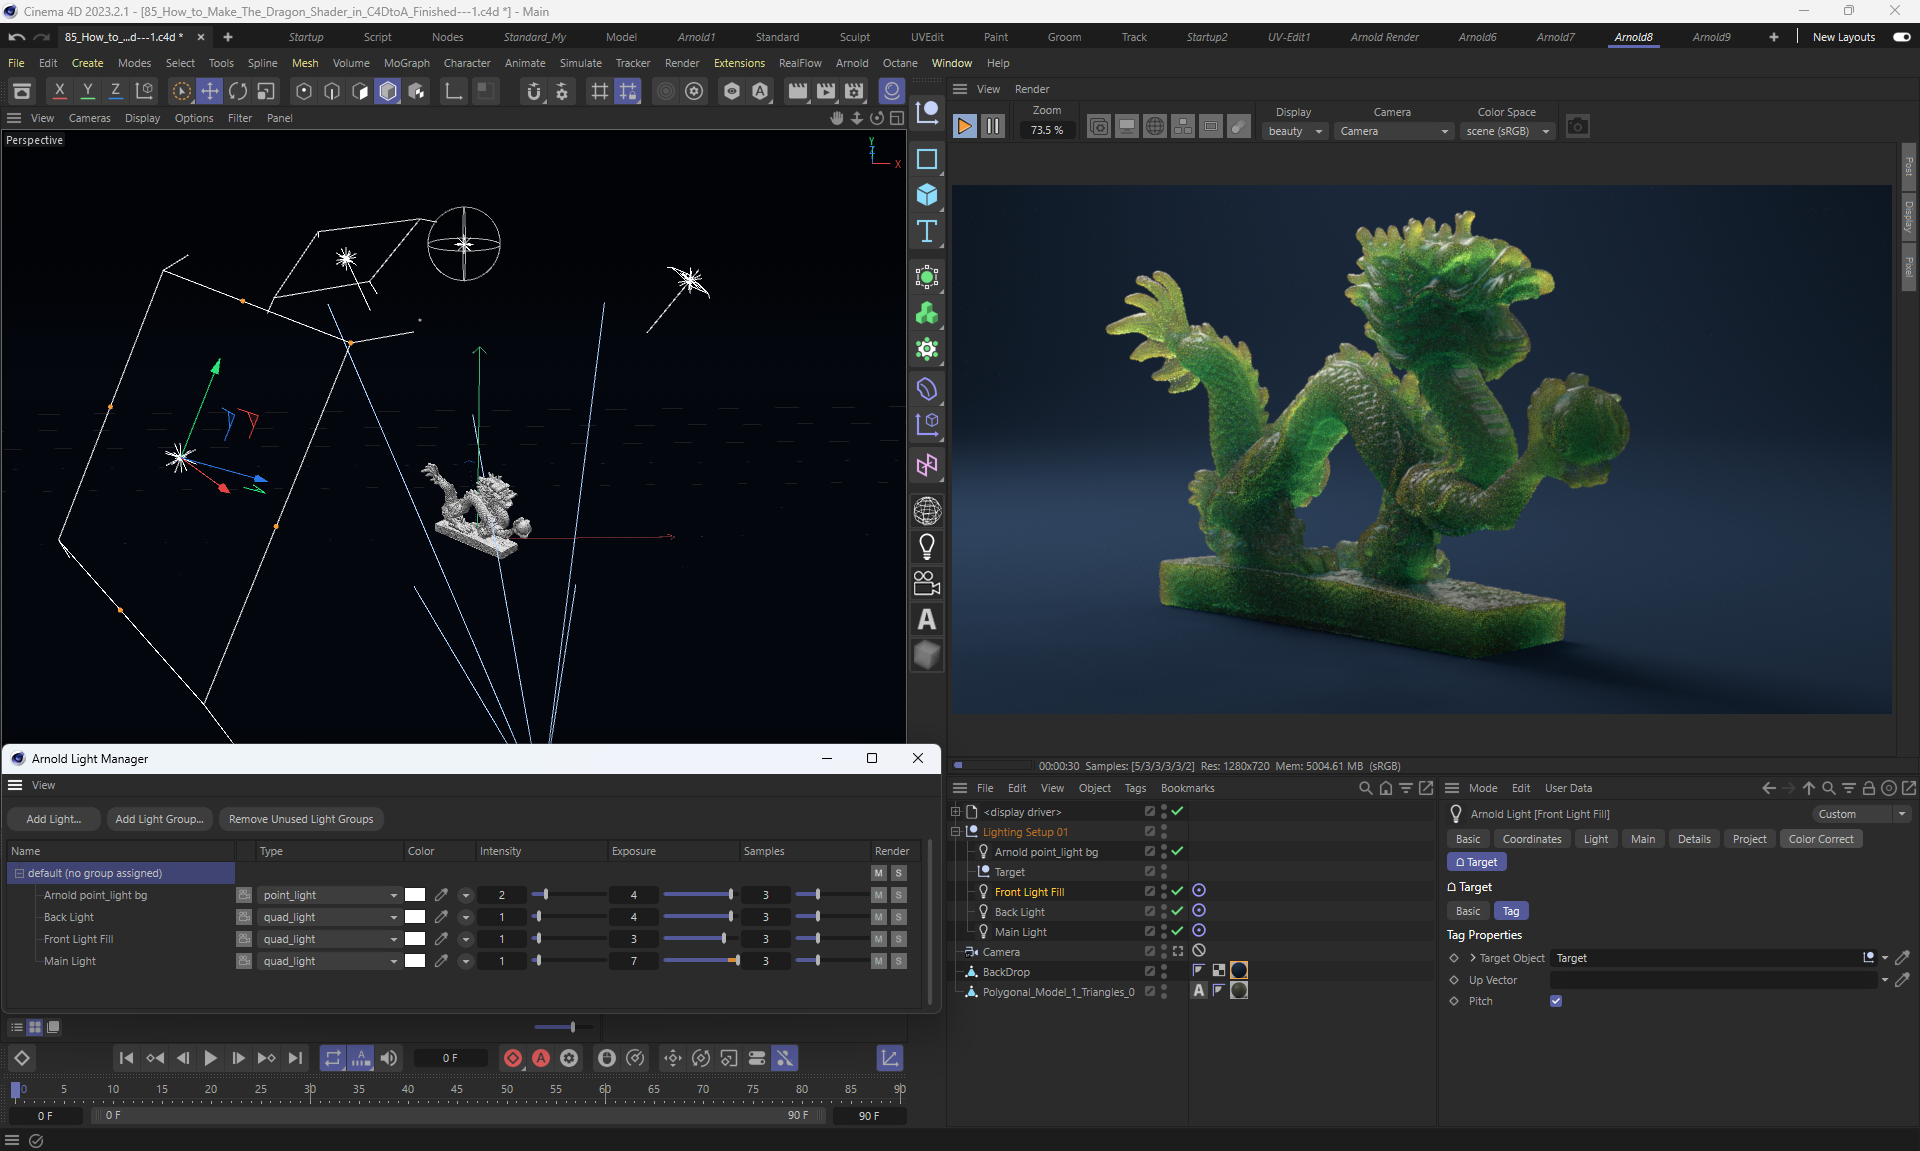
Task: Toggle render checkmark for Back Light
Action: point(1177,911)
